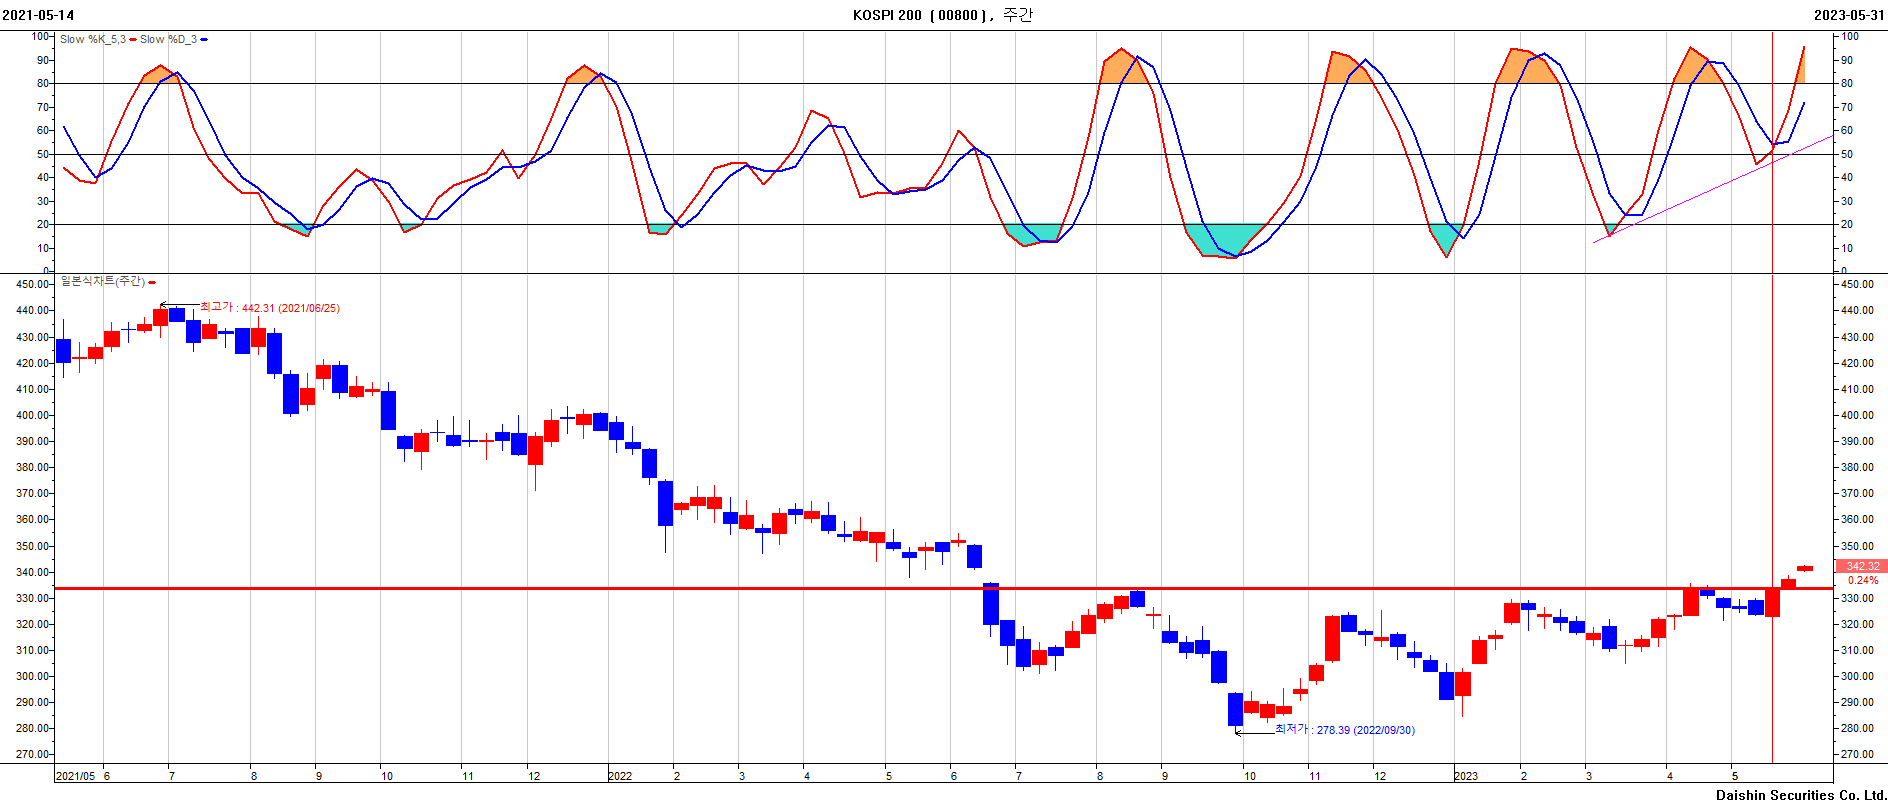Viewport: 1888px width, 807px height.
Task: Click the blue Slow %D legend marker
Action: pyautogui.click(x=204, y=40)
